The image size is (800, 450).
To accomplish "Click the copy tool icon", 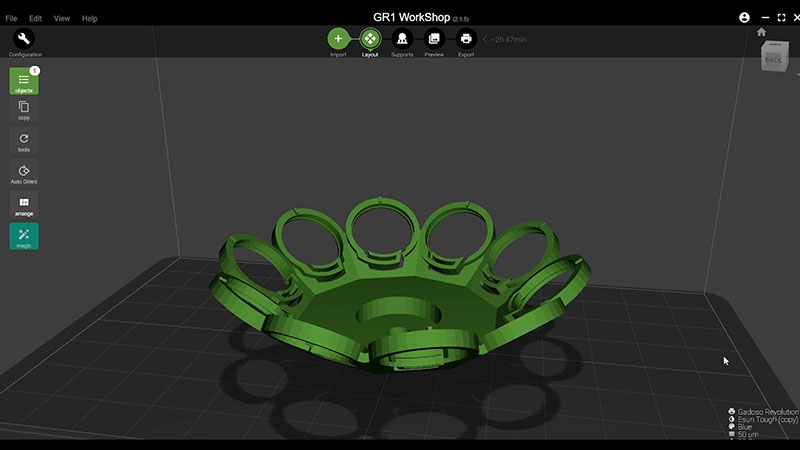I will coord(24,108).
